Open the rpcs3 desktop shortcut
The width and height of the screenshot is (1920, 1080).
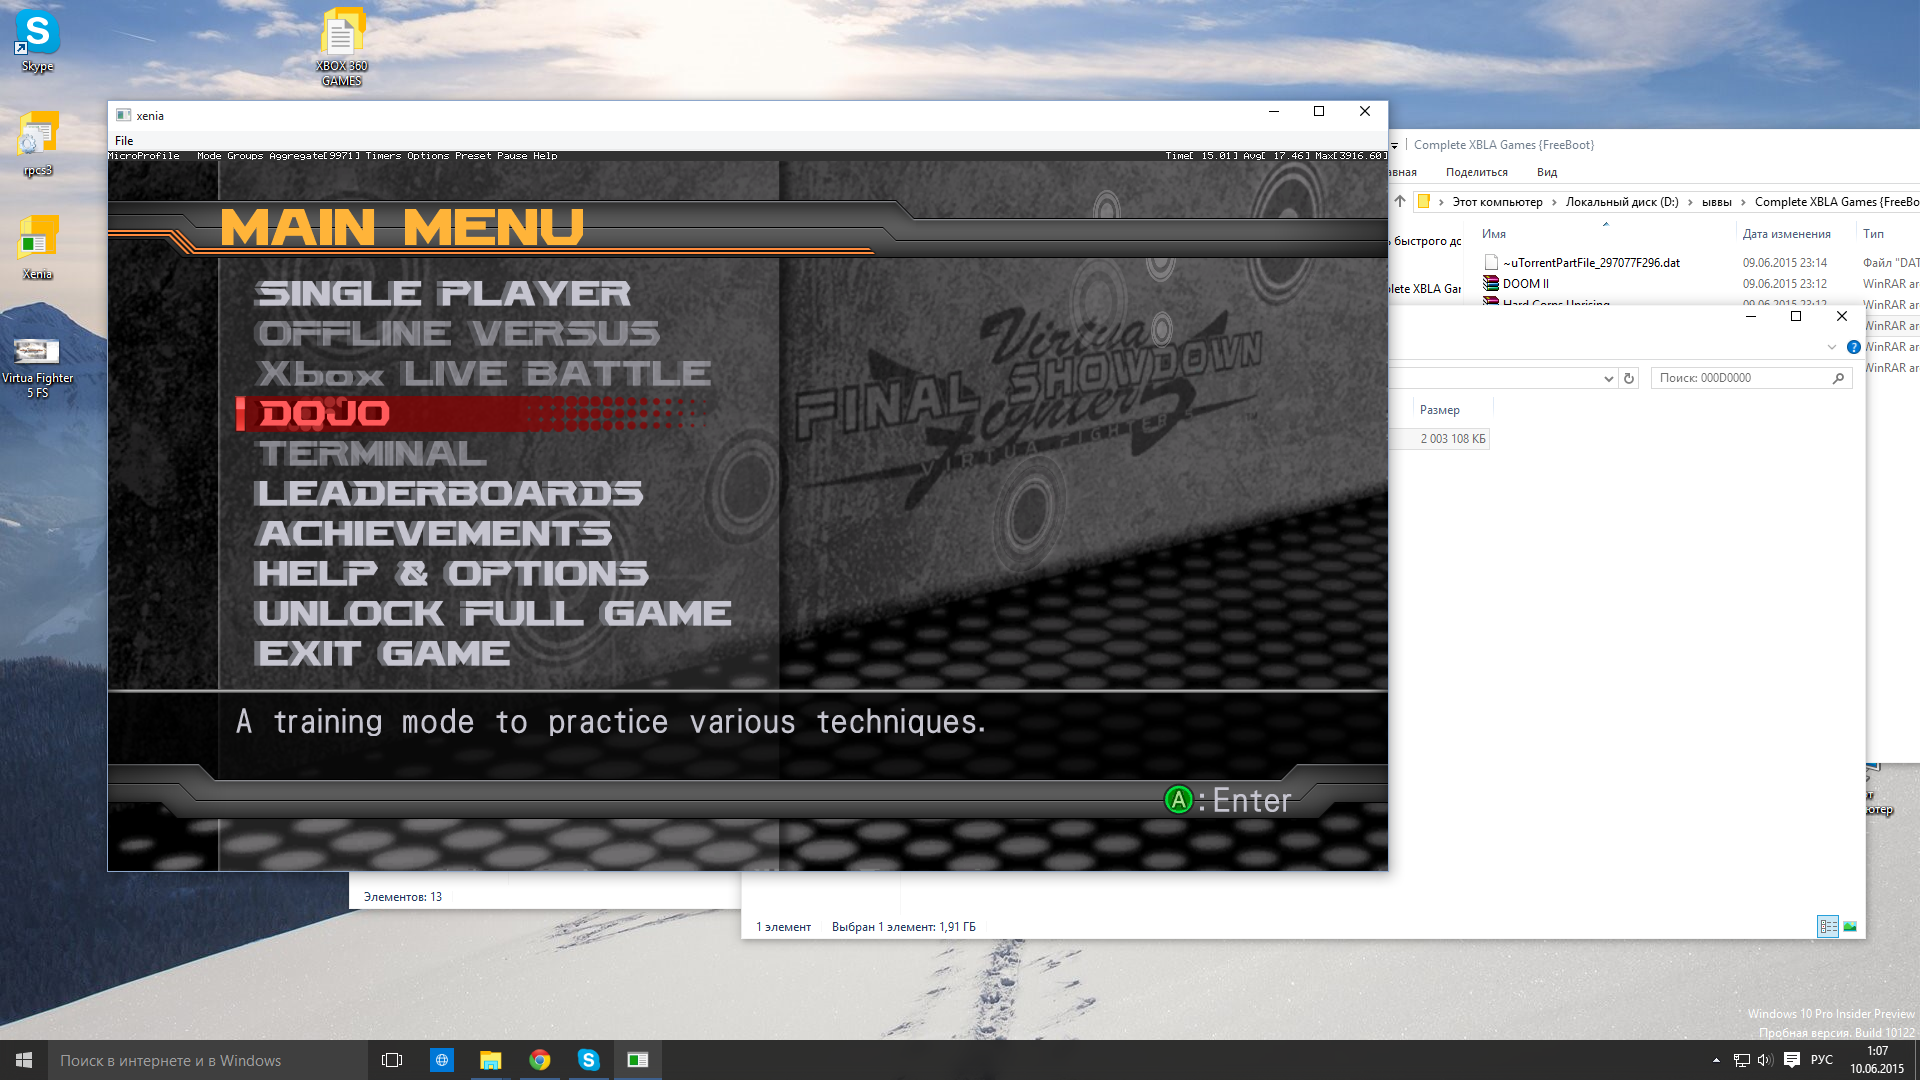click(x=38, y=144)
